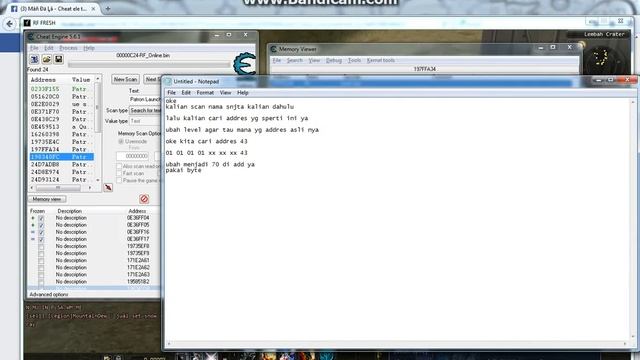Open Notepad Help menu
Viewport: 640px width, 360px height.
tap(243, 93)
